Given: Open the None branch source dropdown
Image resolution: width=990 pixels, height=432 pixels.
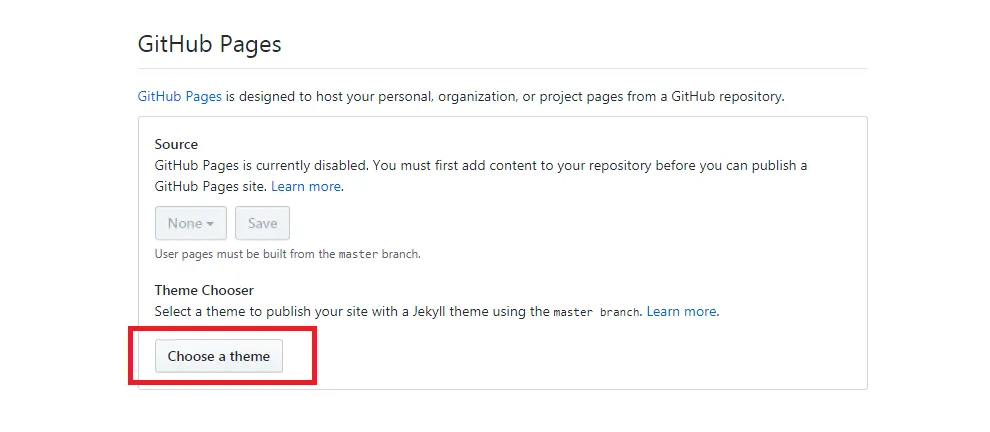Looking at the screenshot, I should pyautogui.click(x=190, y=223).
